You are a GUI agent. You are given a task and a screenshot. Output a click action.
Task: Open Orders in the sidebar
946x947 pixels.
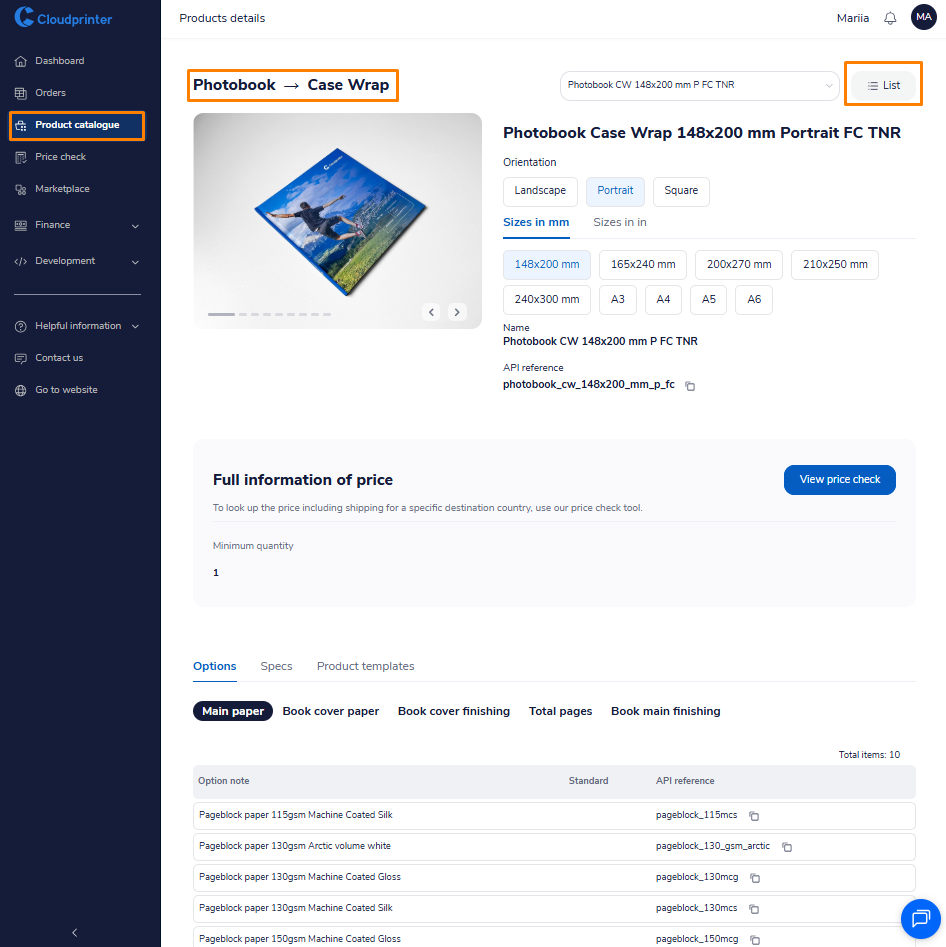coord(51,93)
